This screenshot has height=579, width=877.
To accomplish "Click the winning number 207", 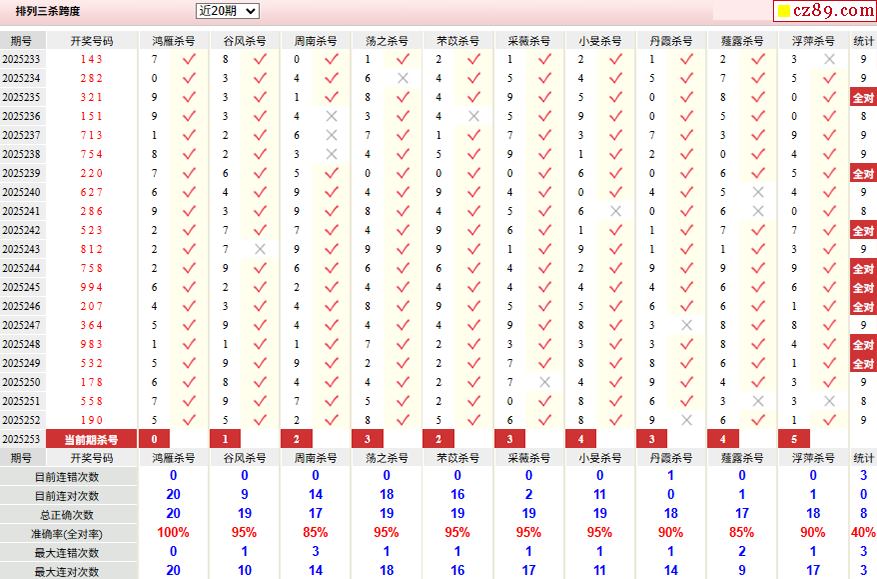I will [x=91, y=306].
